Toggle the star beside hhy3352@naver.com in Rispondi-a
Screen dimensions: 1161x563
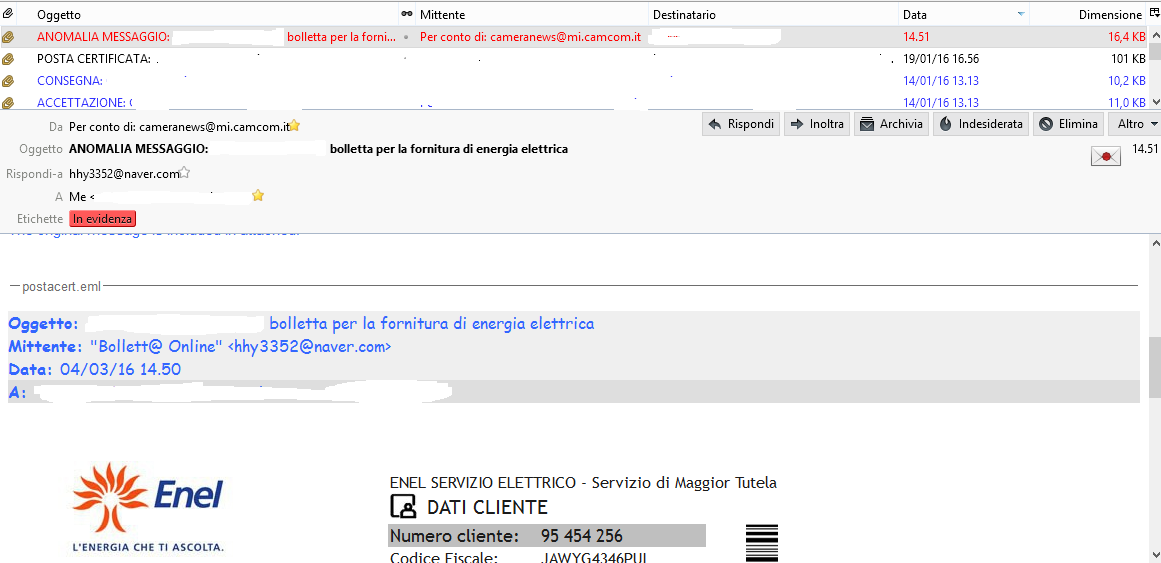[x=185, y=173]
